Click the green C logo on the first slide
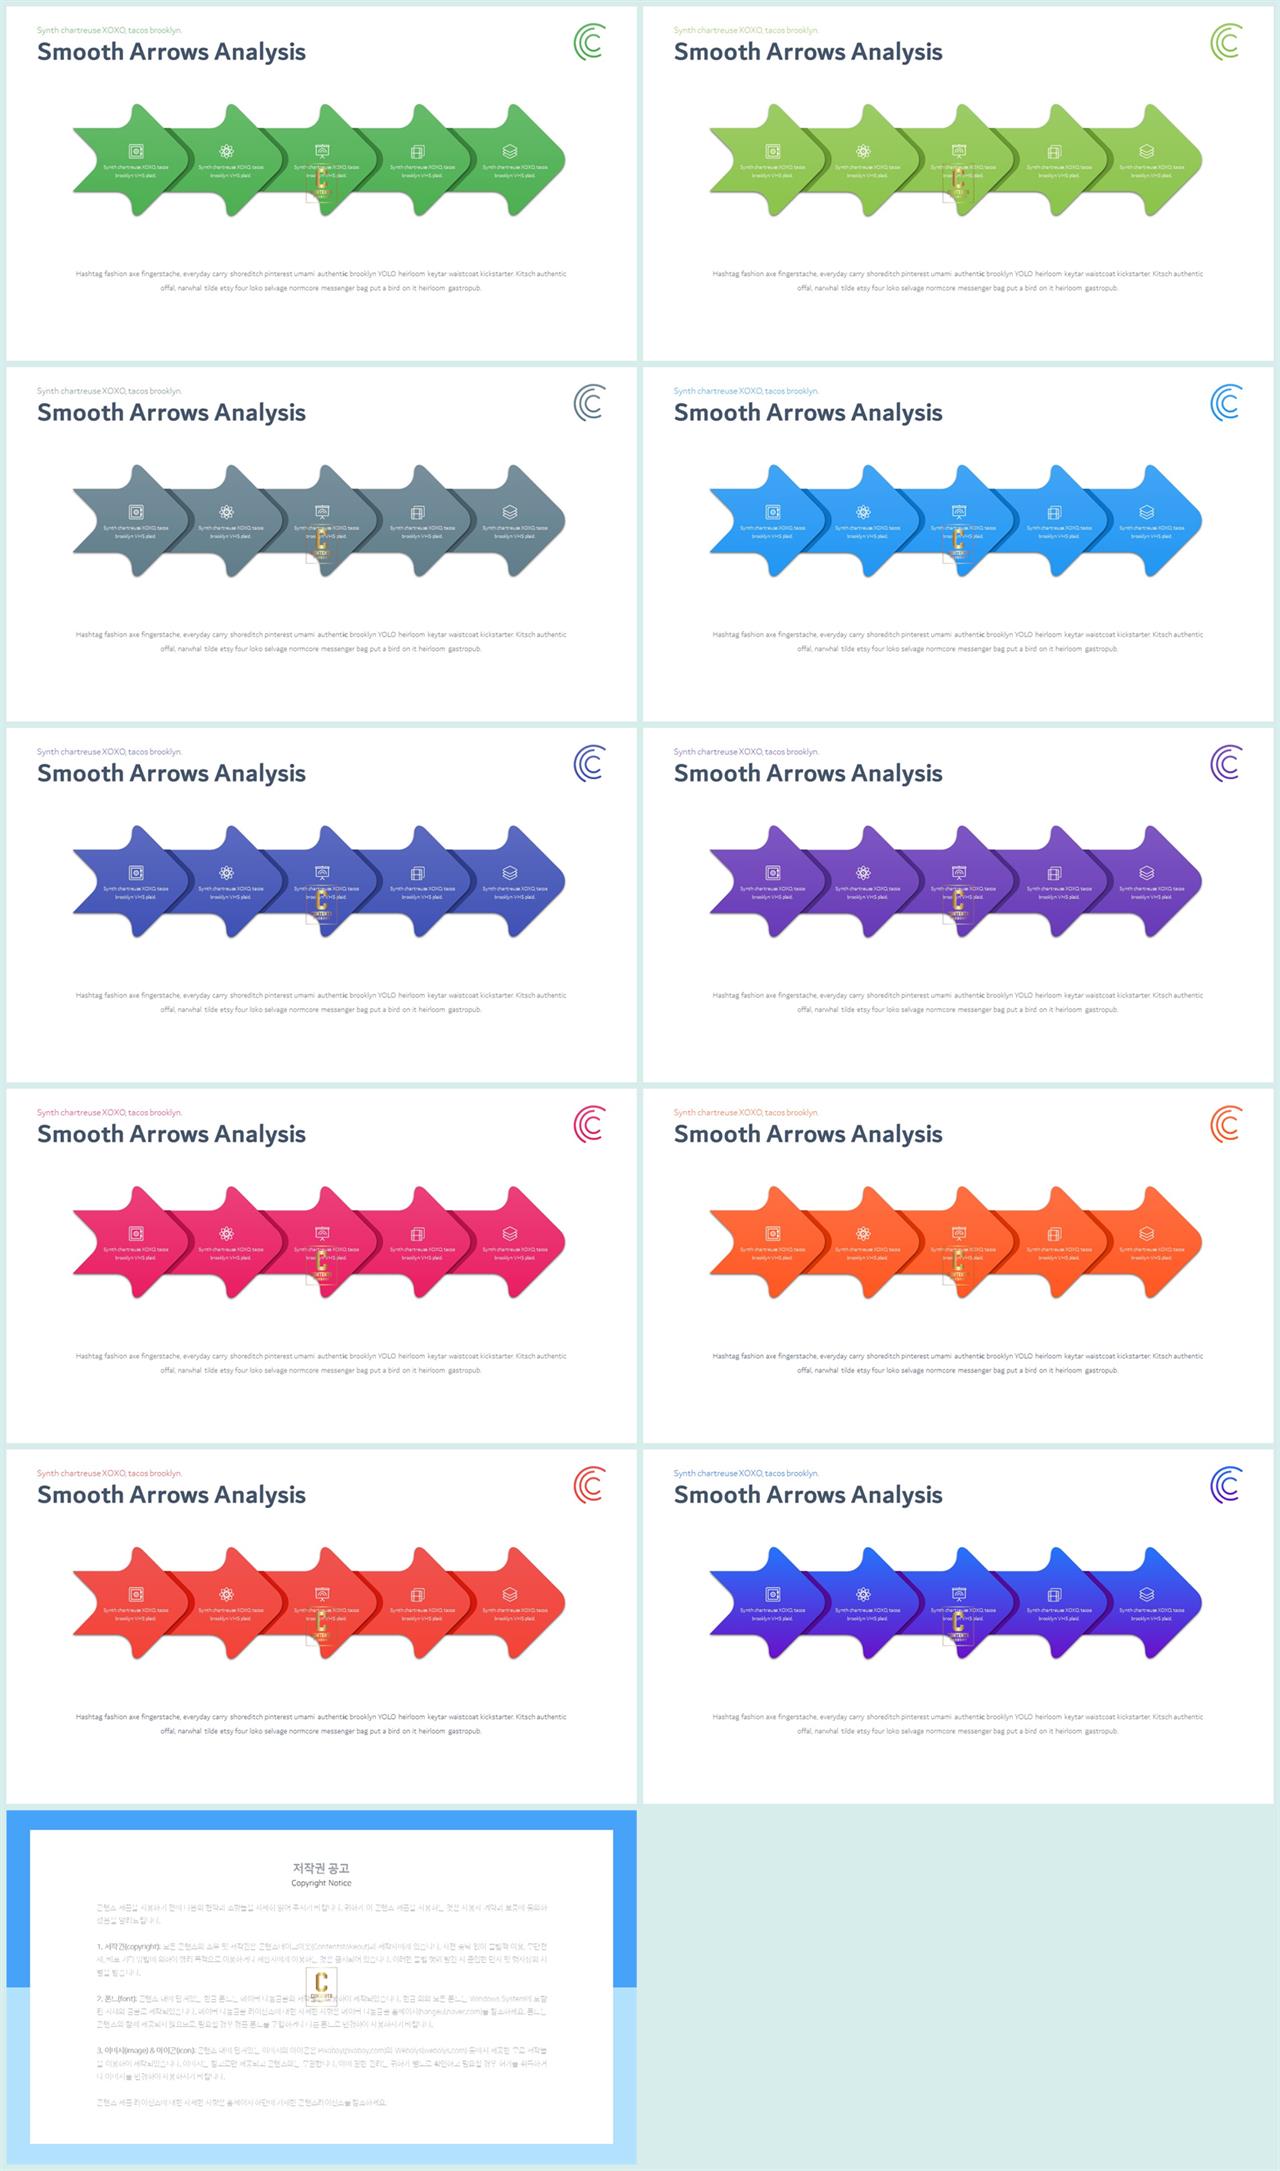The height and width of the screenshot is (2171, 1280). pos(590,43)
